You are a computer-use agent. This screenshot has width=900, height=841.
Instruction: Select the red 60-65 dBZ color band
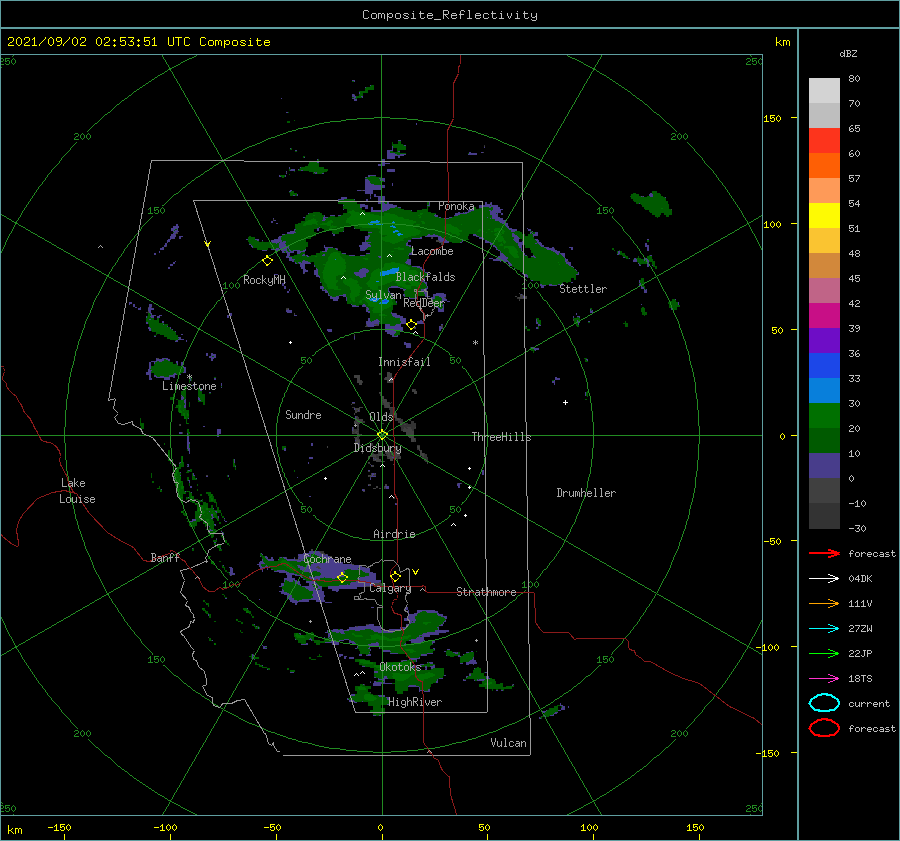pyautogui.click(x=824, y=141)
